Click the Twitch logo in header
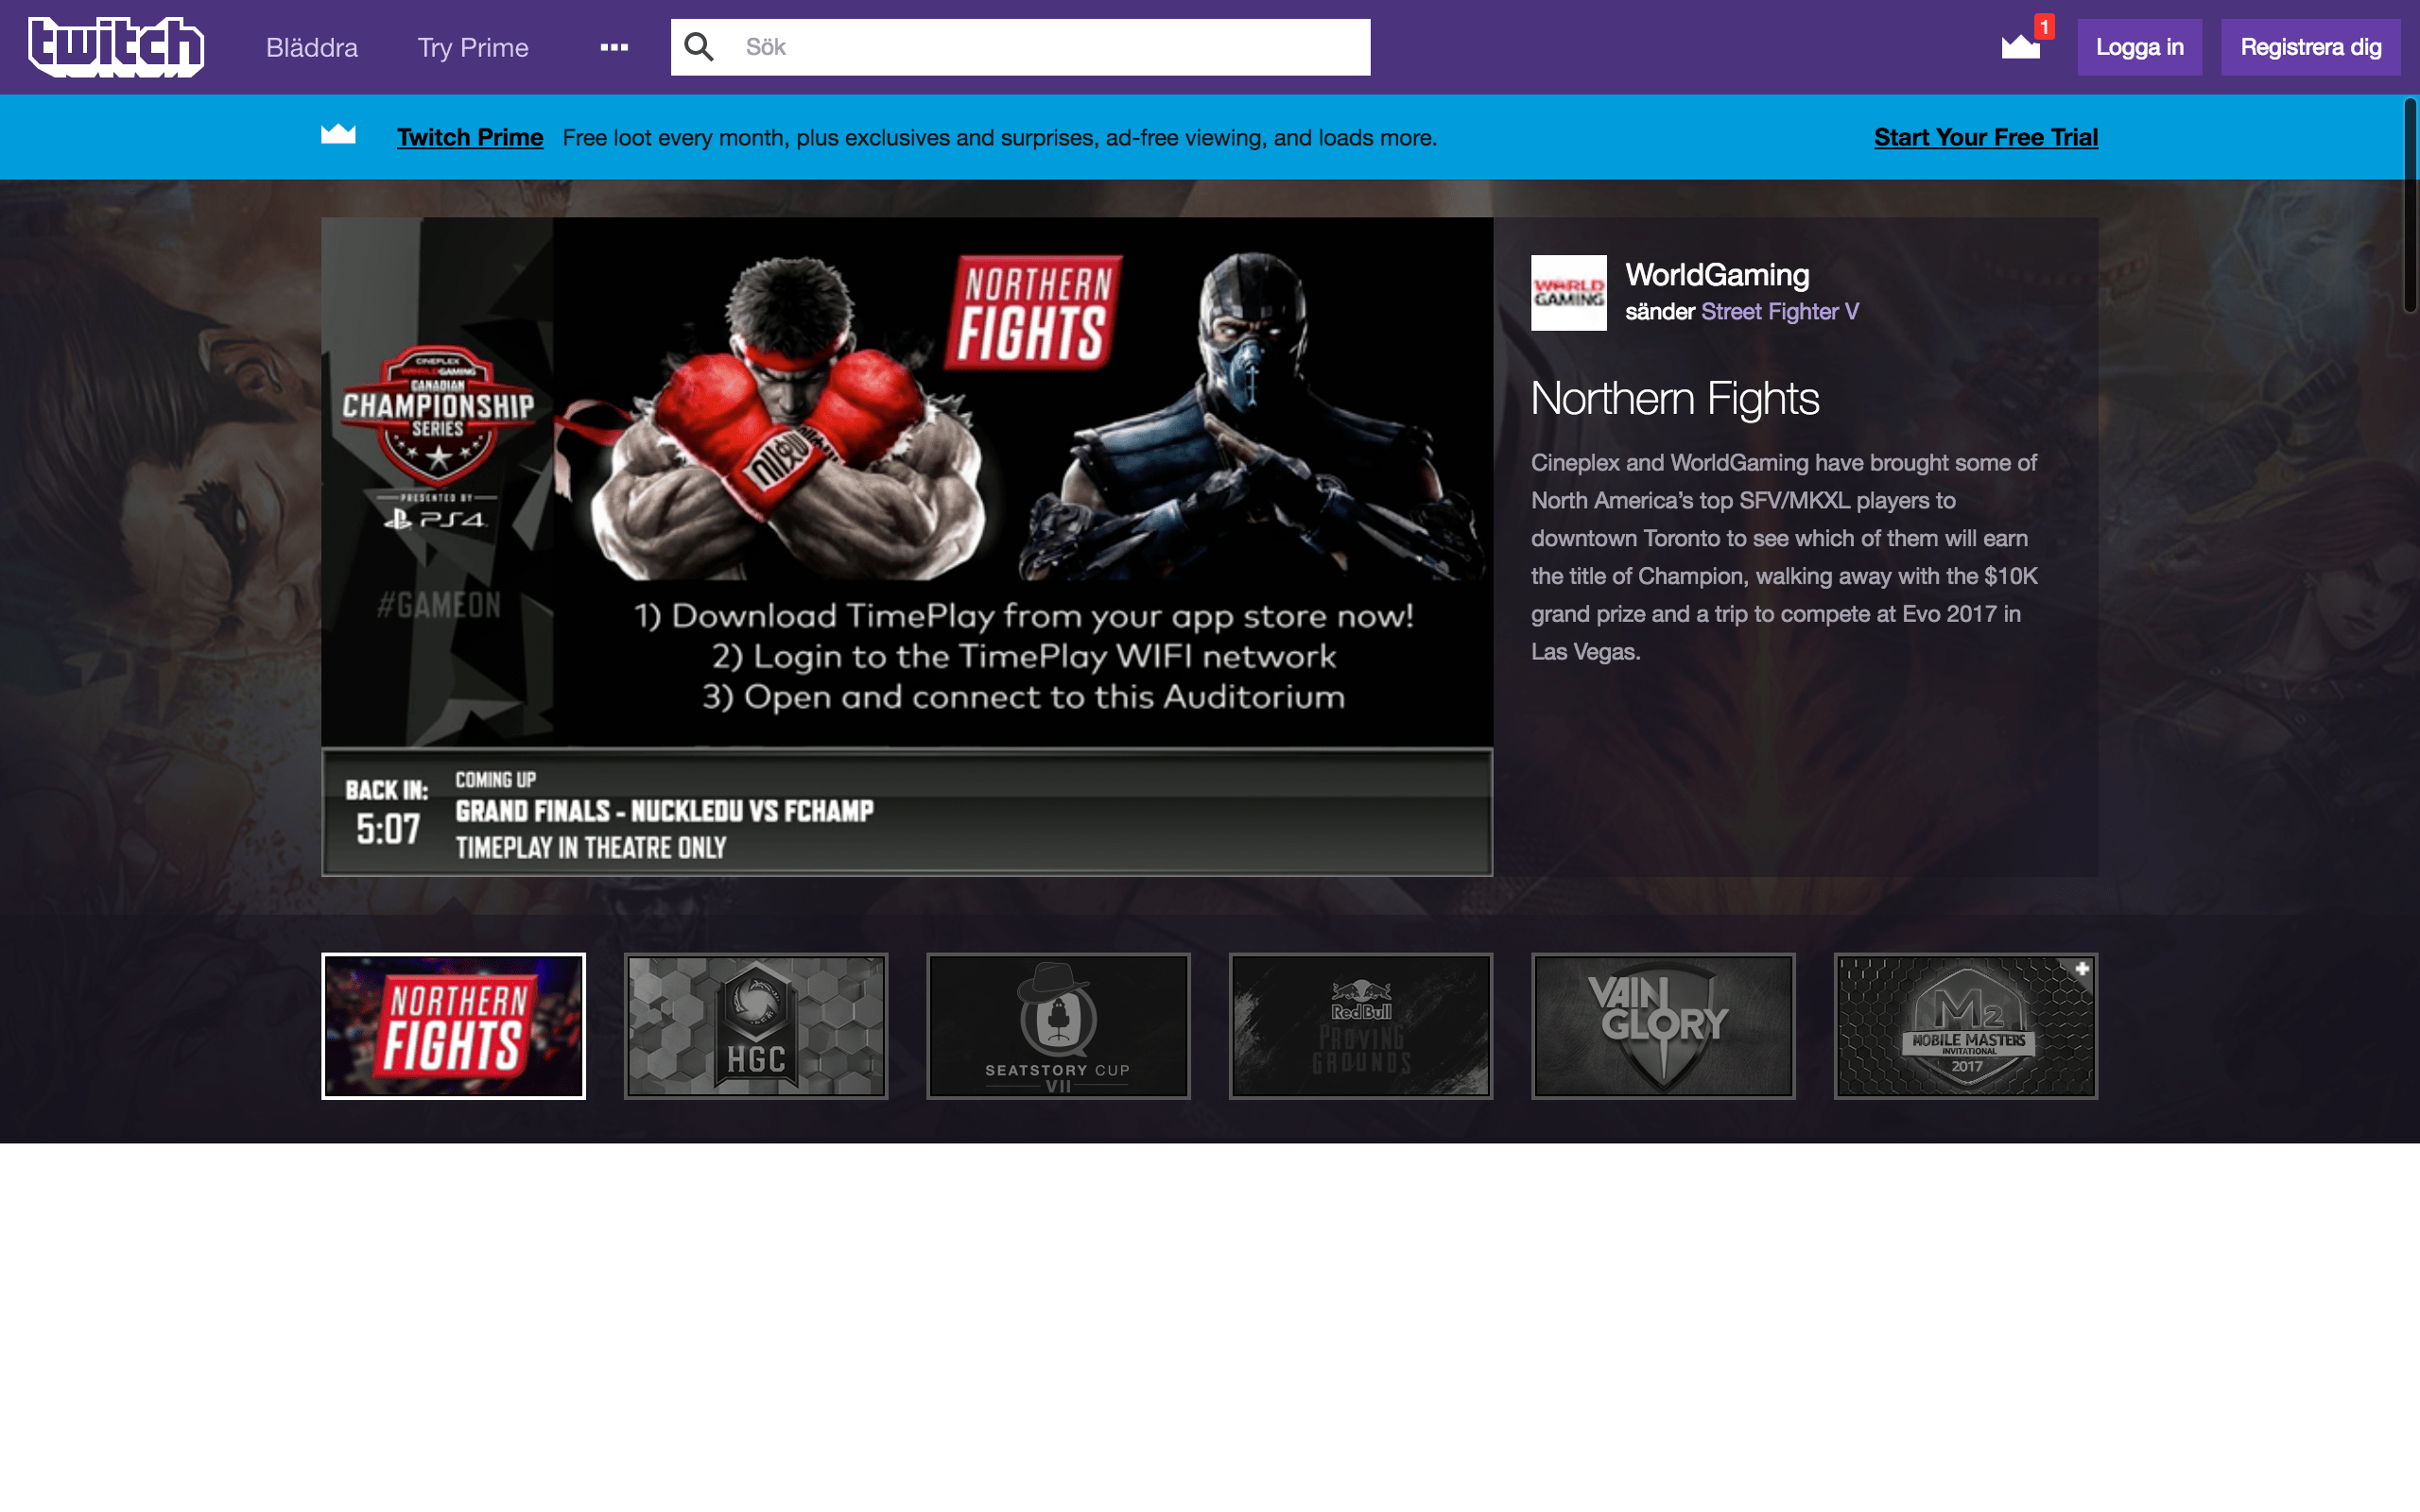Viewport: 2420px width, 1512px height. (116, 47)
